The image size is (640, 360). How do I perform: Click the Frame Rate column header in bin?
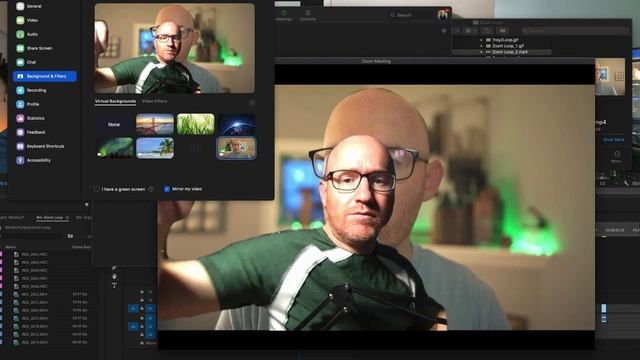point(81,247)
